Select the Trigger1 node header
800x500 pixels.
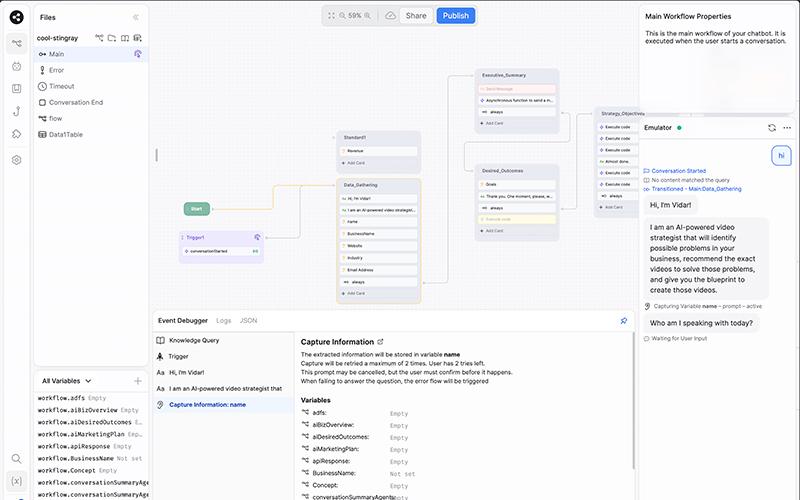221,237
